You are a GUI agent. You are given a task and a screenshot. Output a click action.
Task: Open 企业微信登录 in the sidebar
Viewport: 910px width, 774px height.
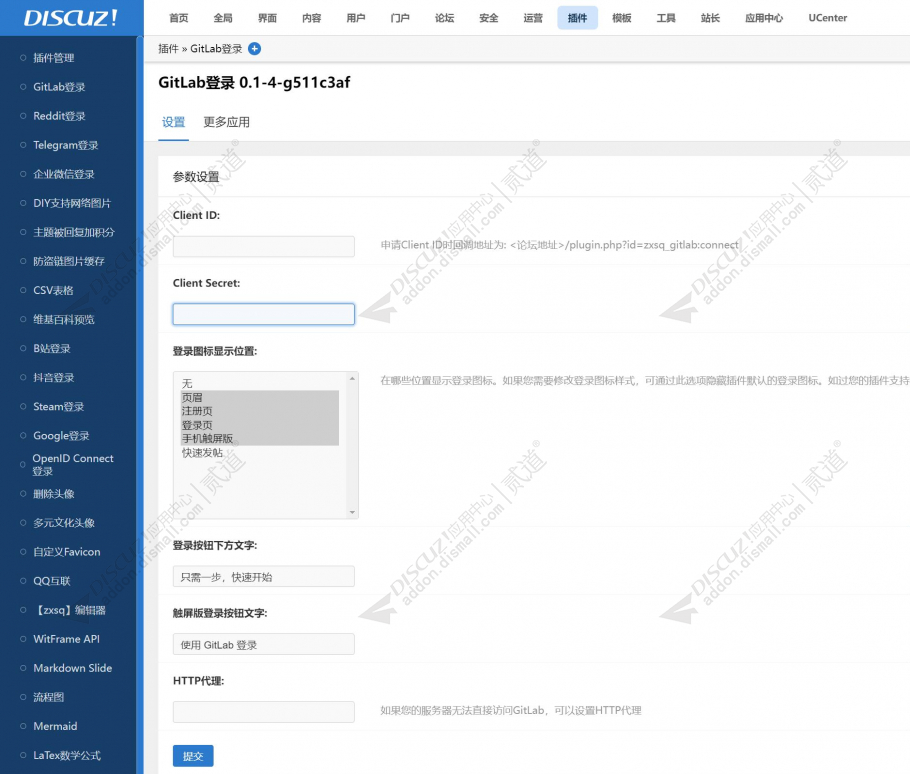click(x=64, y=173)
